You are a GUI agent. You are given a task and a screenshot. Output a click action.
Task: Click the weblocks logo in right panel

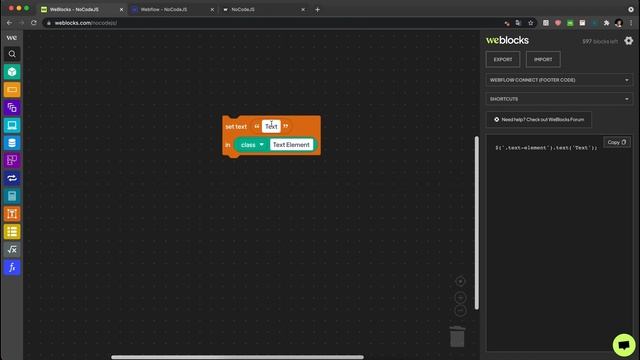pyautogui.click(x=507, y=40)
